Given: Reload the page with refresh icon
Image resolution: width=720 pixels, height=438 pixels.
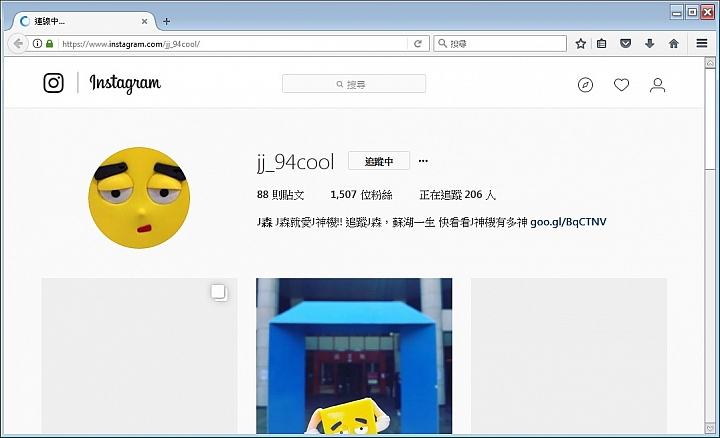Looking at the screenshot, I should click(417, 44).
